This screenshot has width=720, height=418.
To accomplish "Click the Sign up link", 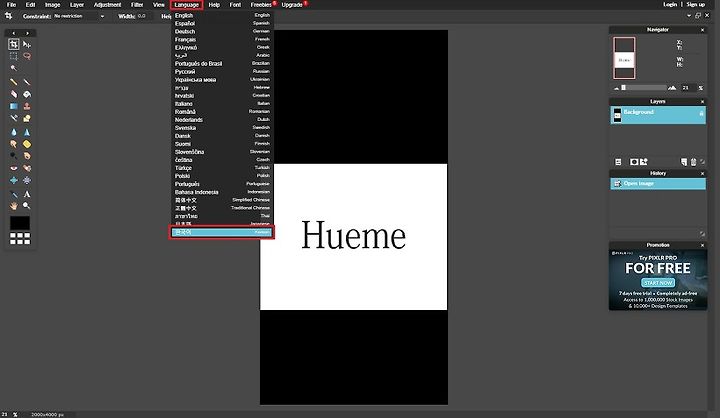I will click(x=696, y=4).
